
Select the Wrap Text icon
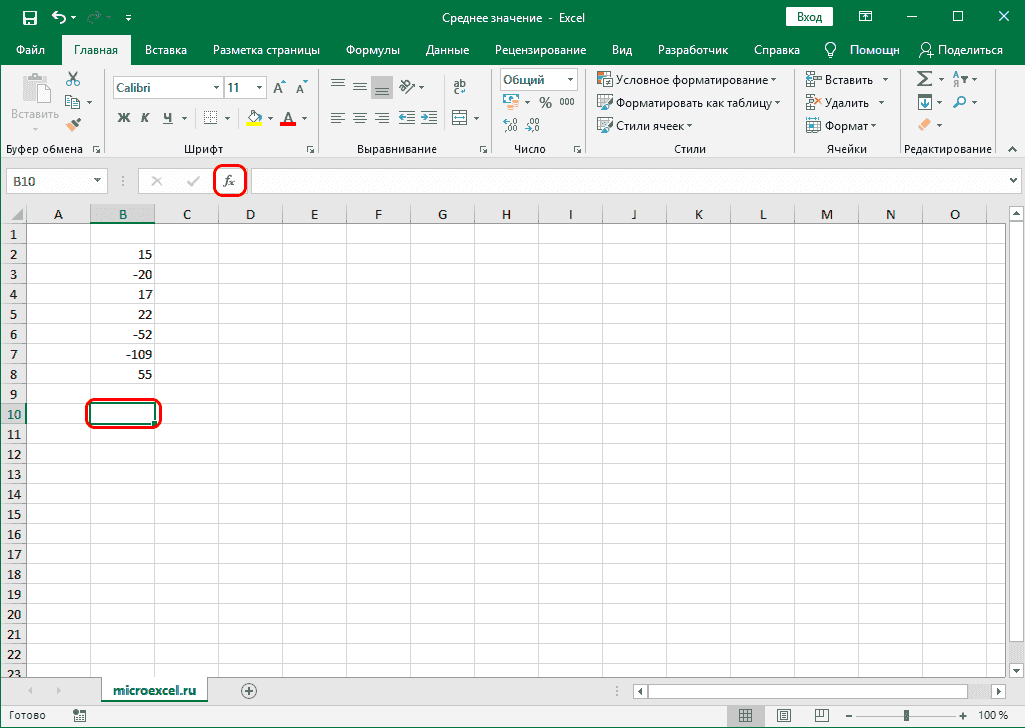pyautogui.click(x=459, y=87)
